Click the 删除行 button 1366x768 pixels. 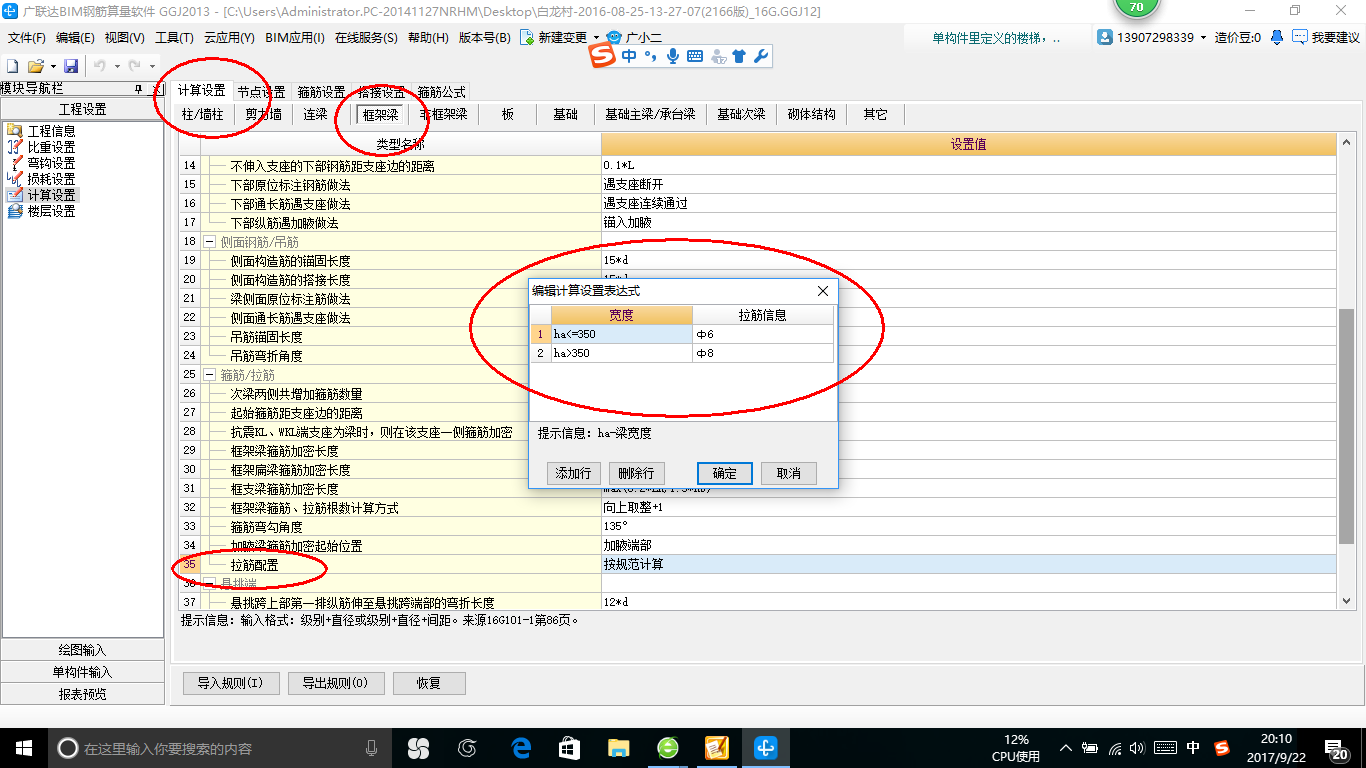pos(636,473)
